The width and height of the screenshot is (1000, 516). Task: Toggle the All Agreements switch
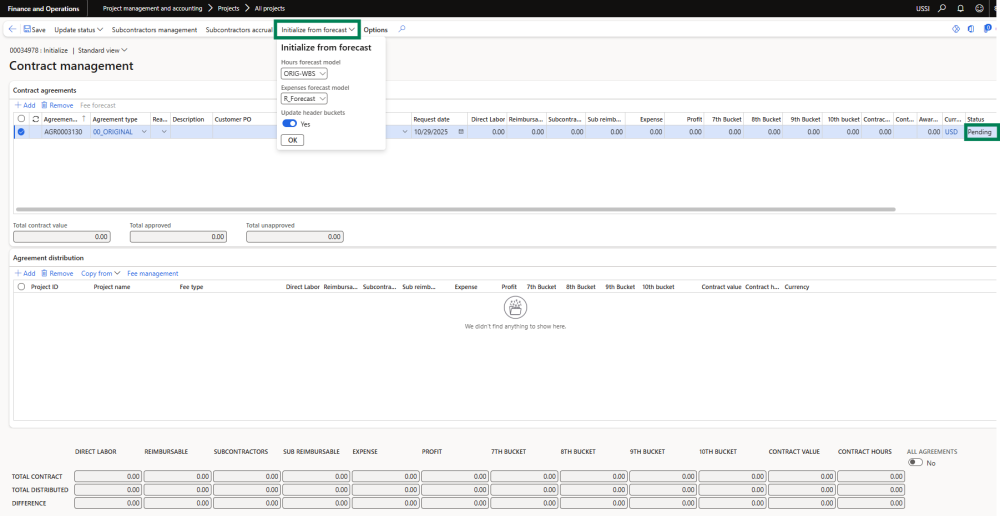(x=915, y=462)
